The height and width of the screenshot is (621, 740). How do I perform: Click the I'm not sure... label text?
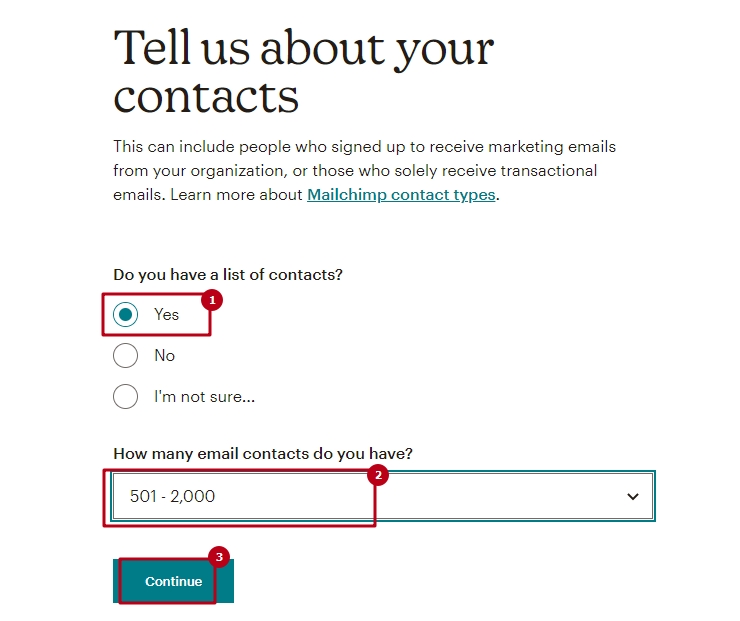click(204, 397)
